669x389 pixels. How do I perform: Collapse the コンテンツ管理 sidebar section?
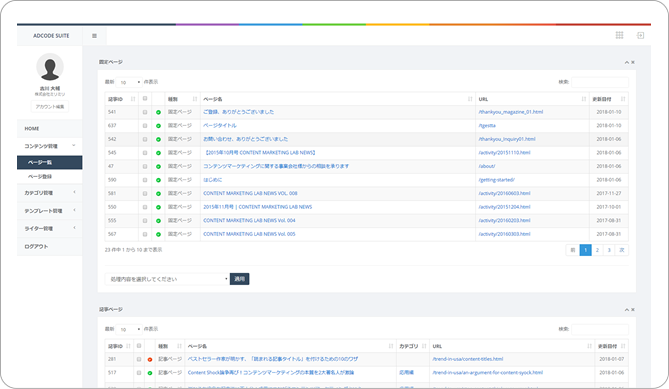pos(49,146)
